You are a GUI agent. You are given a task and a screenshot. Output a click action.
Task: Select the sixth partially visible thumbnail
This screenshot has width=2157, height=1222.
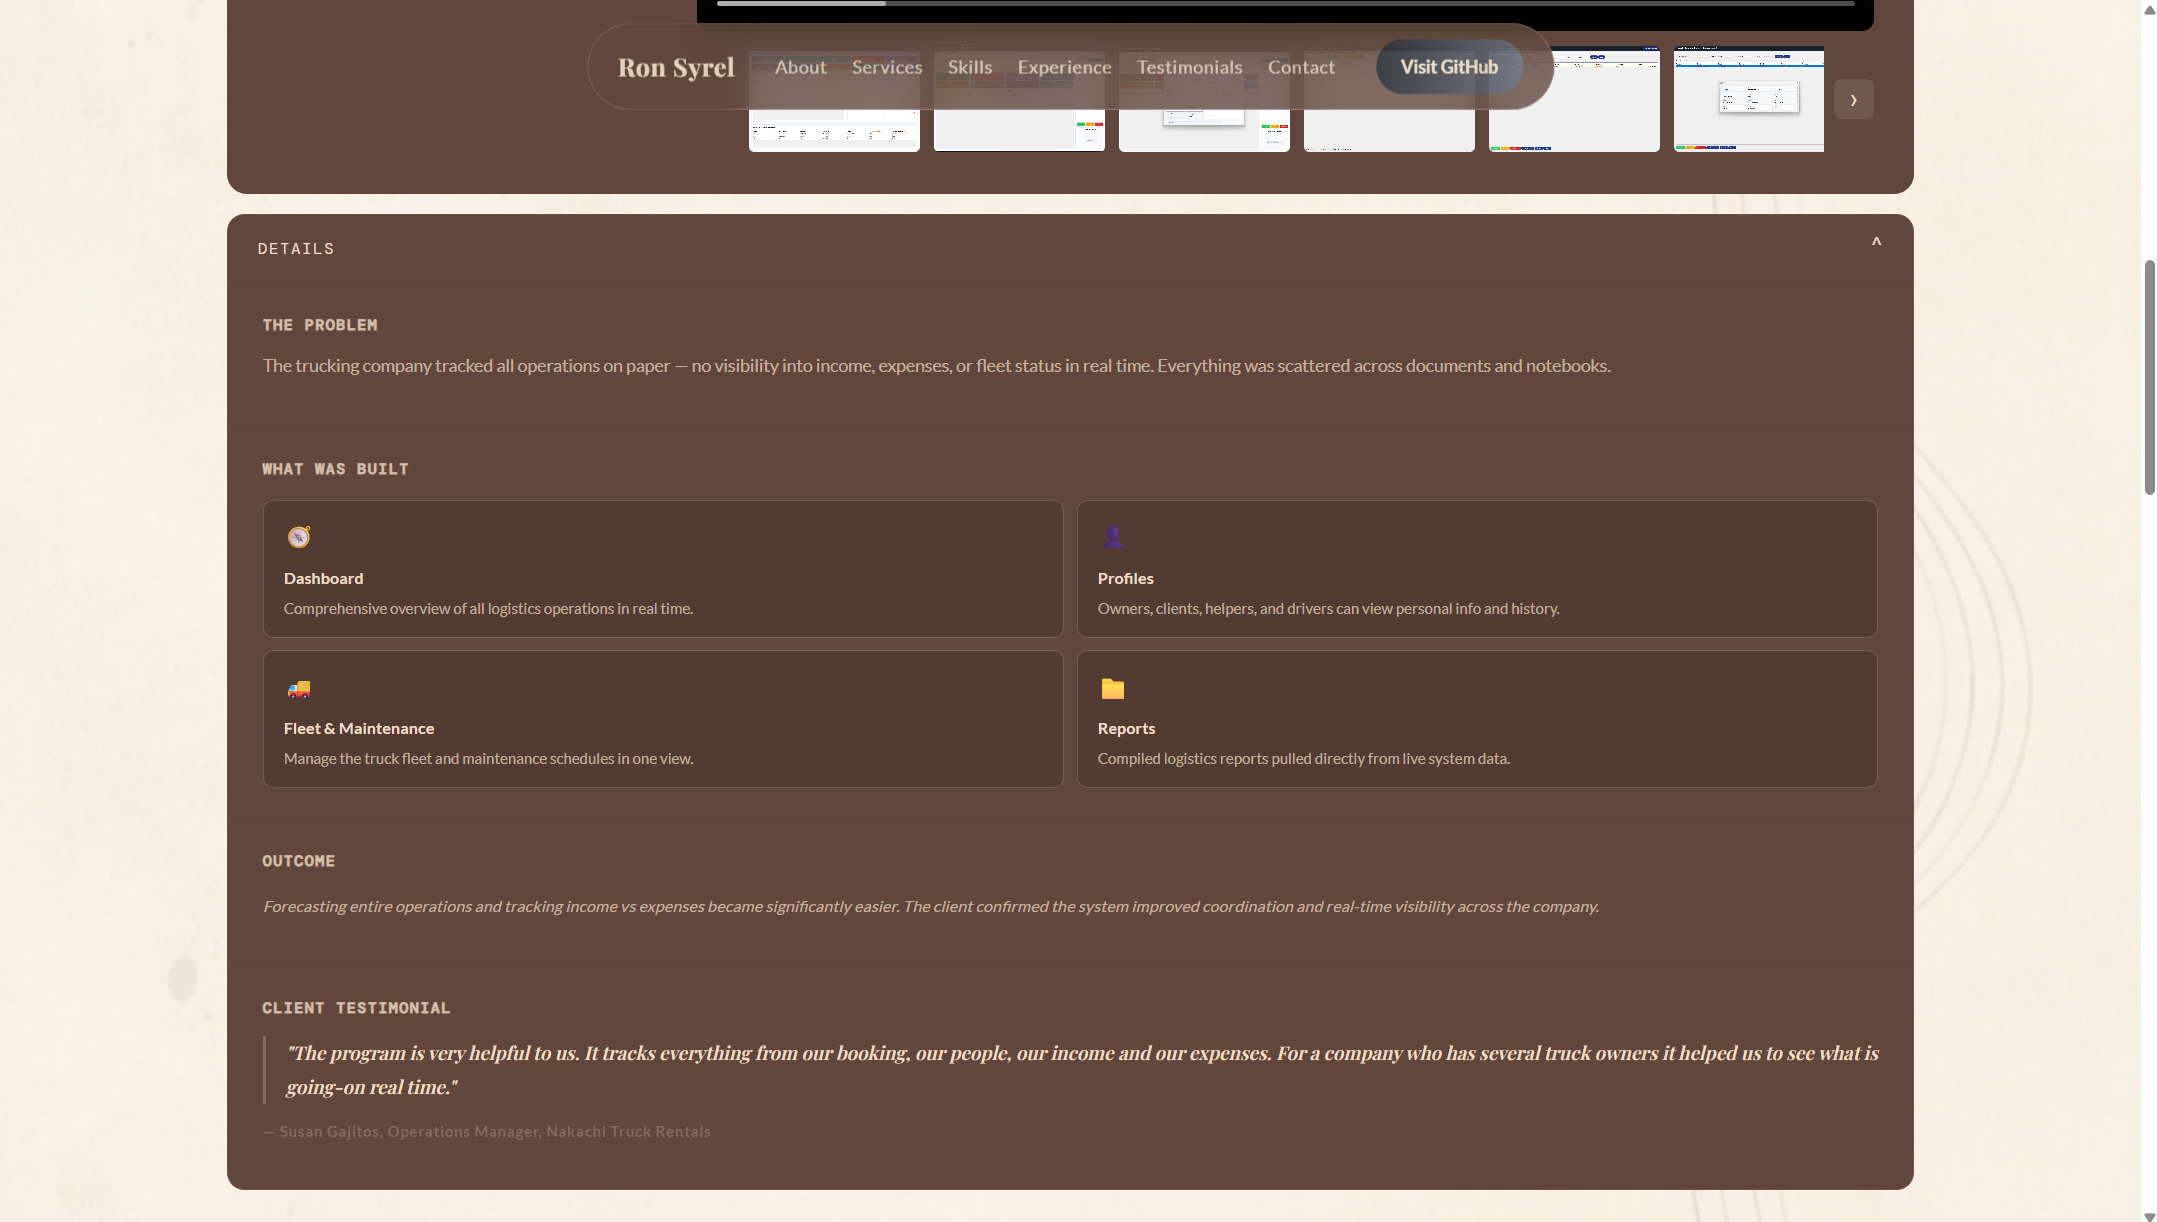(x=1749, y=99)
